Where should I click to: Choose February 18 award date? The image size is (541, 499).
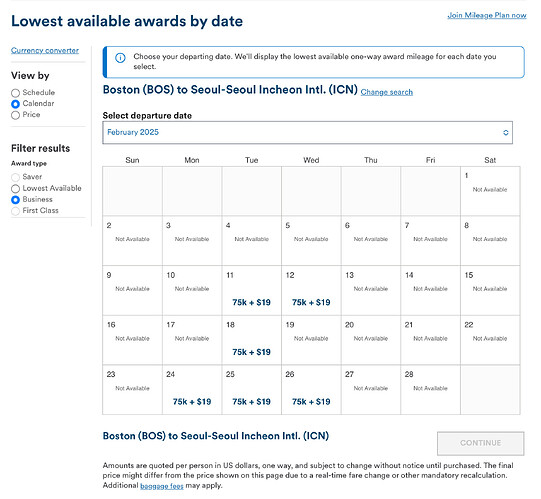tap(252, 340)
